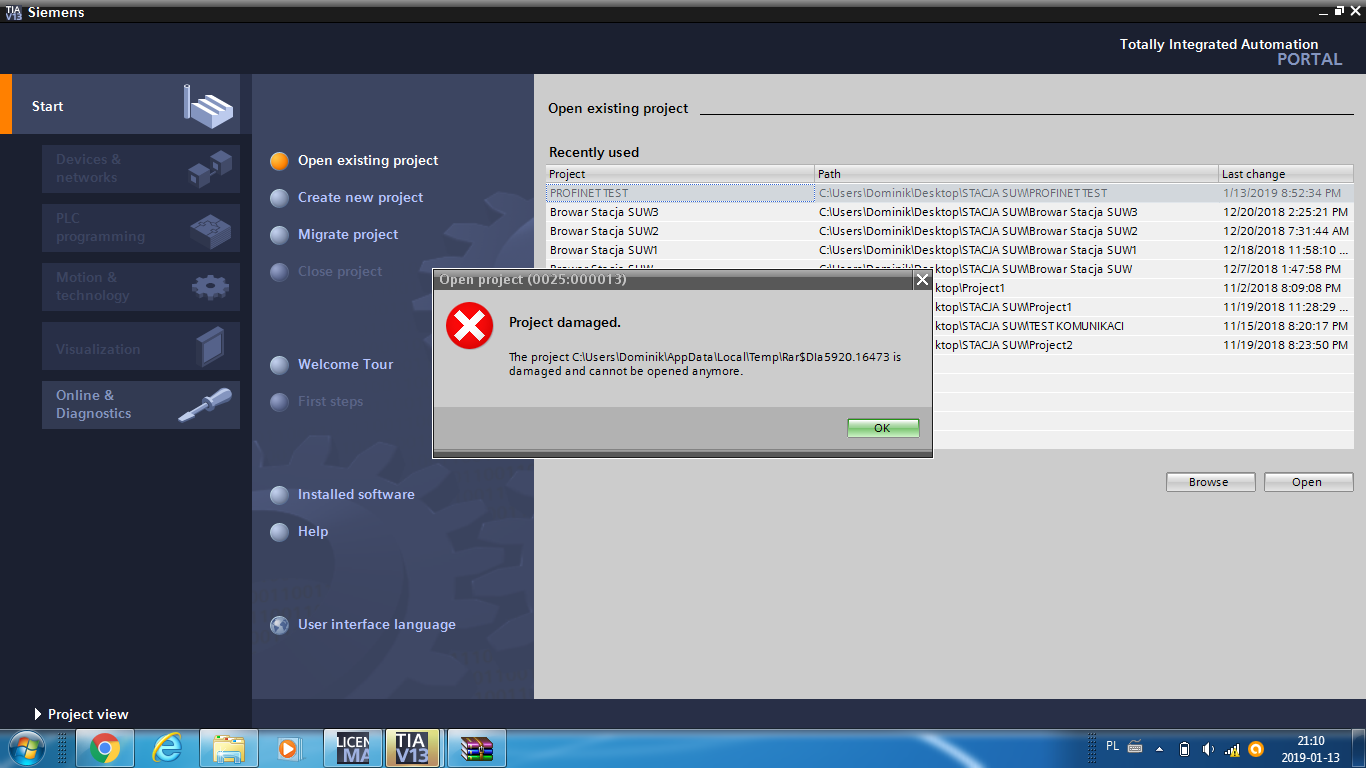Open network status icon in tray
Viewport: 1366px width, 768px height.
[x=1232, y=748]
